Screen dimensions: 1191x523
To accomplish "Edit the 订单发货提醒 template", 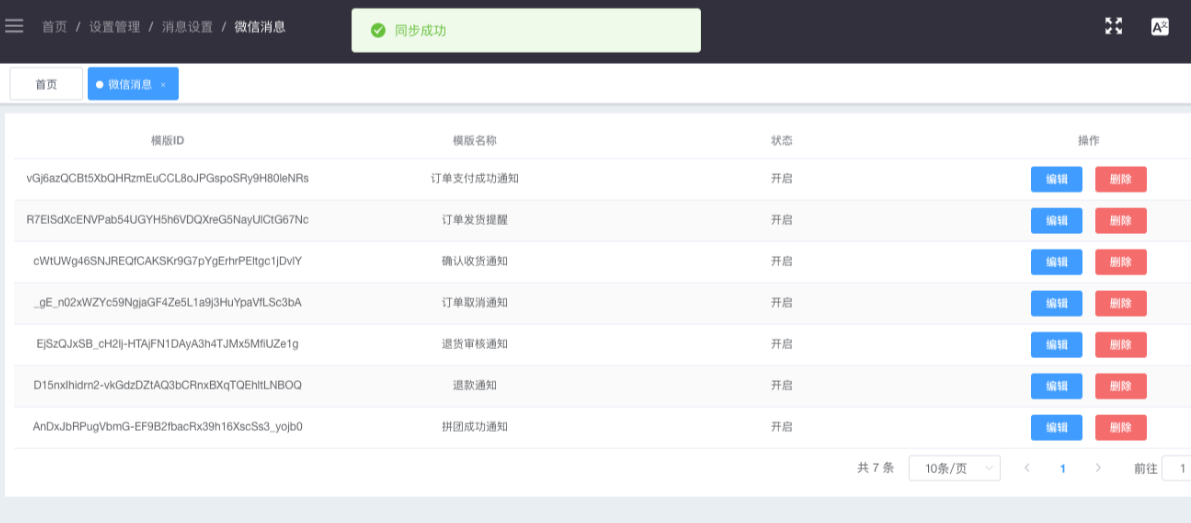I will (1056, 220).
